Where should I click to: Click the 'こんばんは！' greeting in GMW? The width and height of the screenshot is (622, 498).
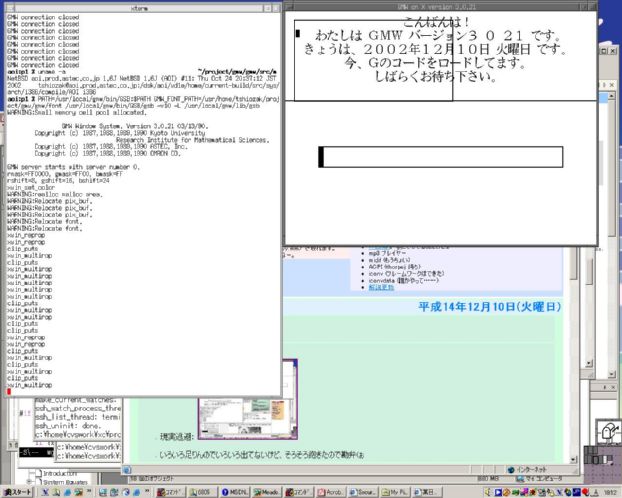(437, 22)
